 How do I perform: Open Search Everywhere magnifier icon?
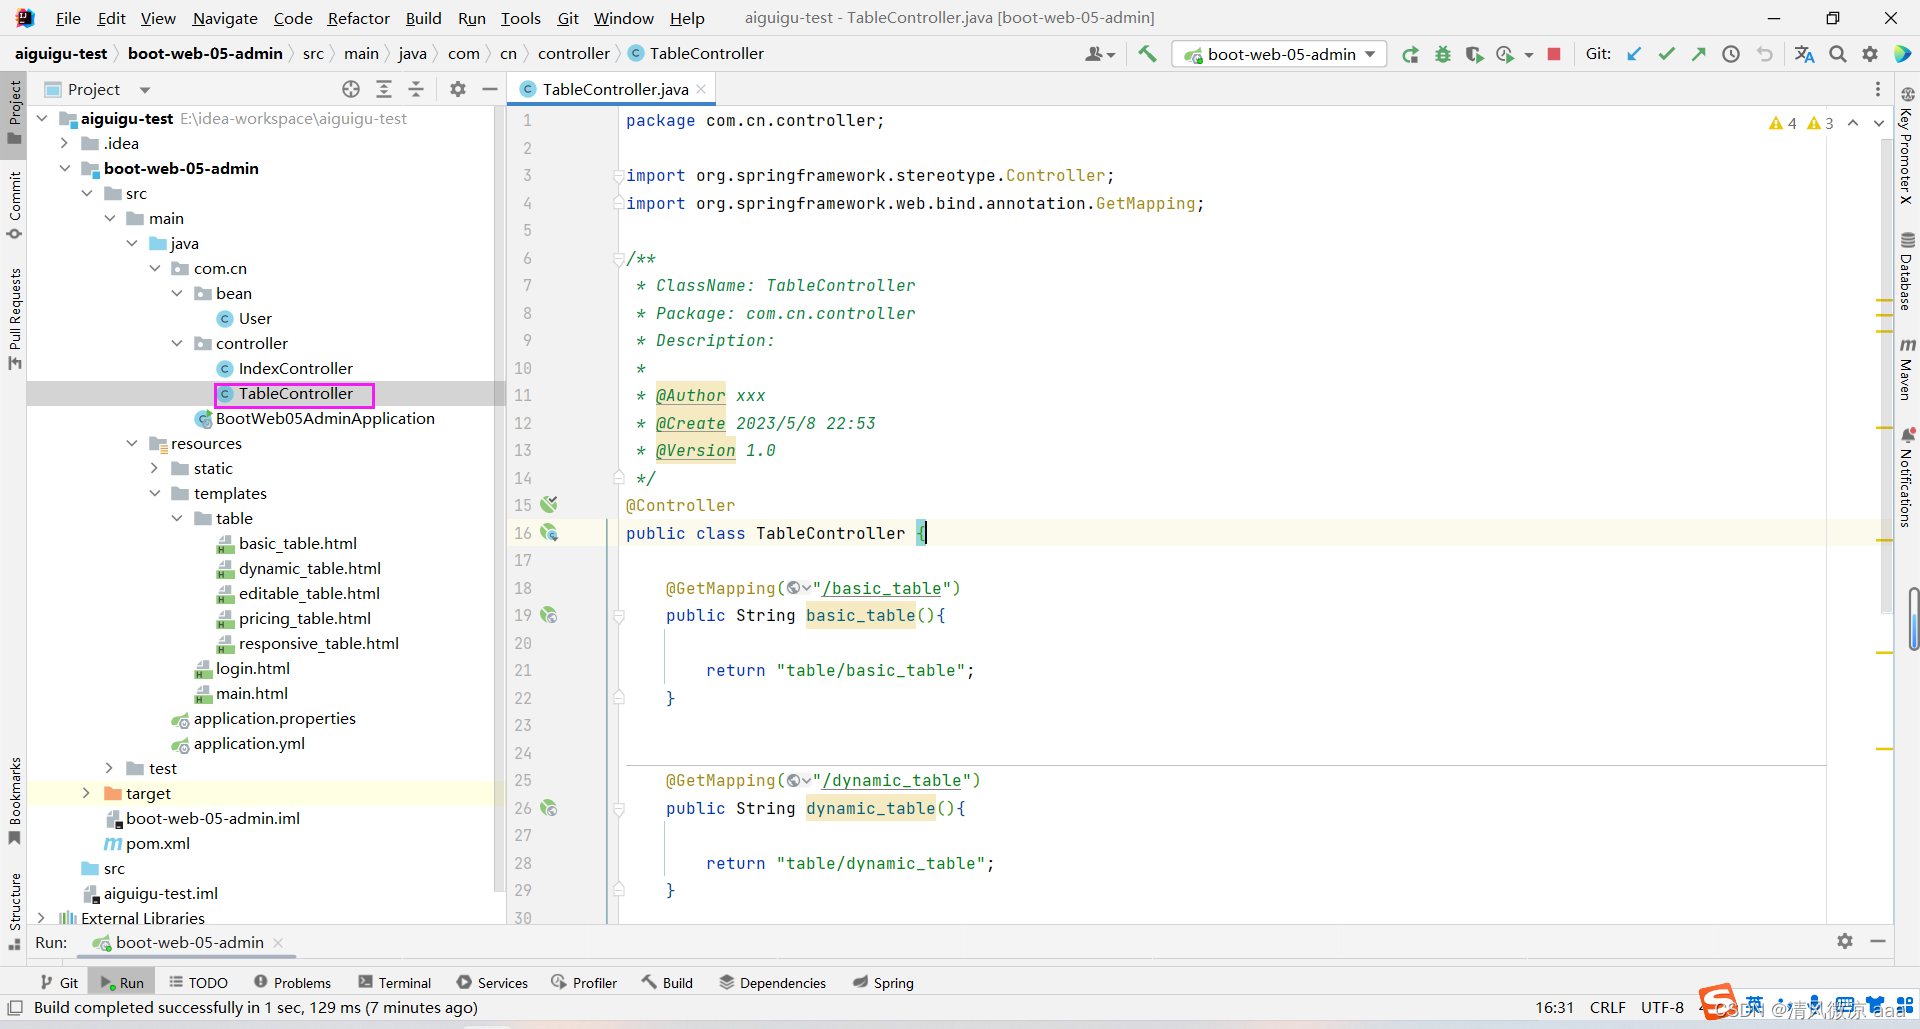click(1838, 54)
